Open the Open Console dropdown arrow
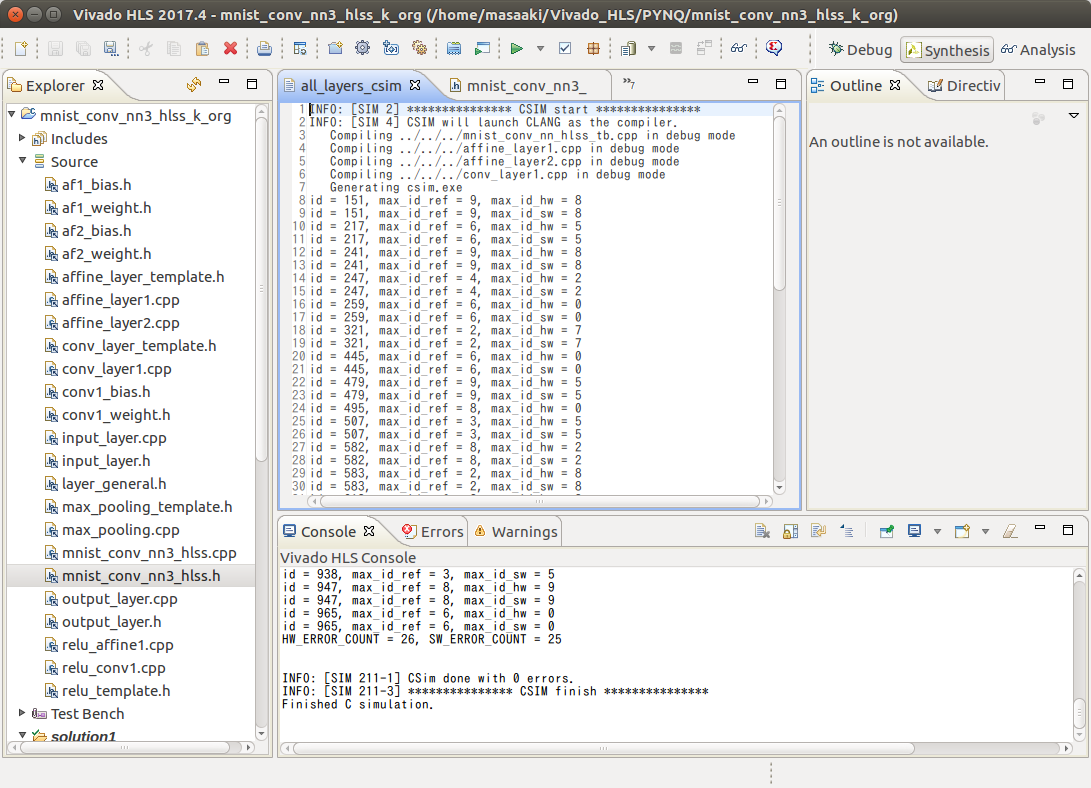This screenshot has width=1091, height=788. 985,531
